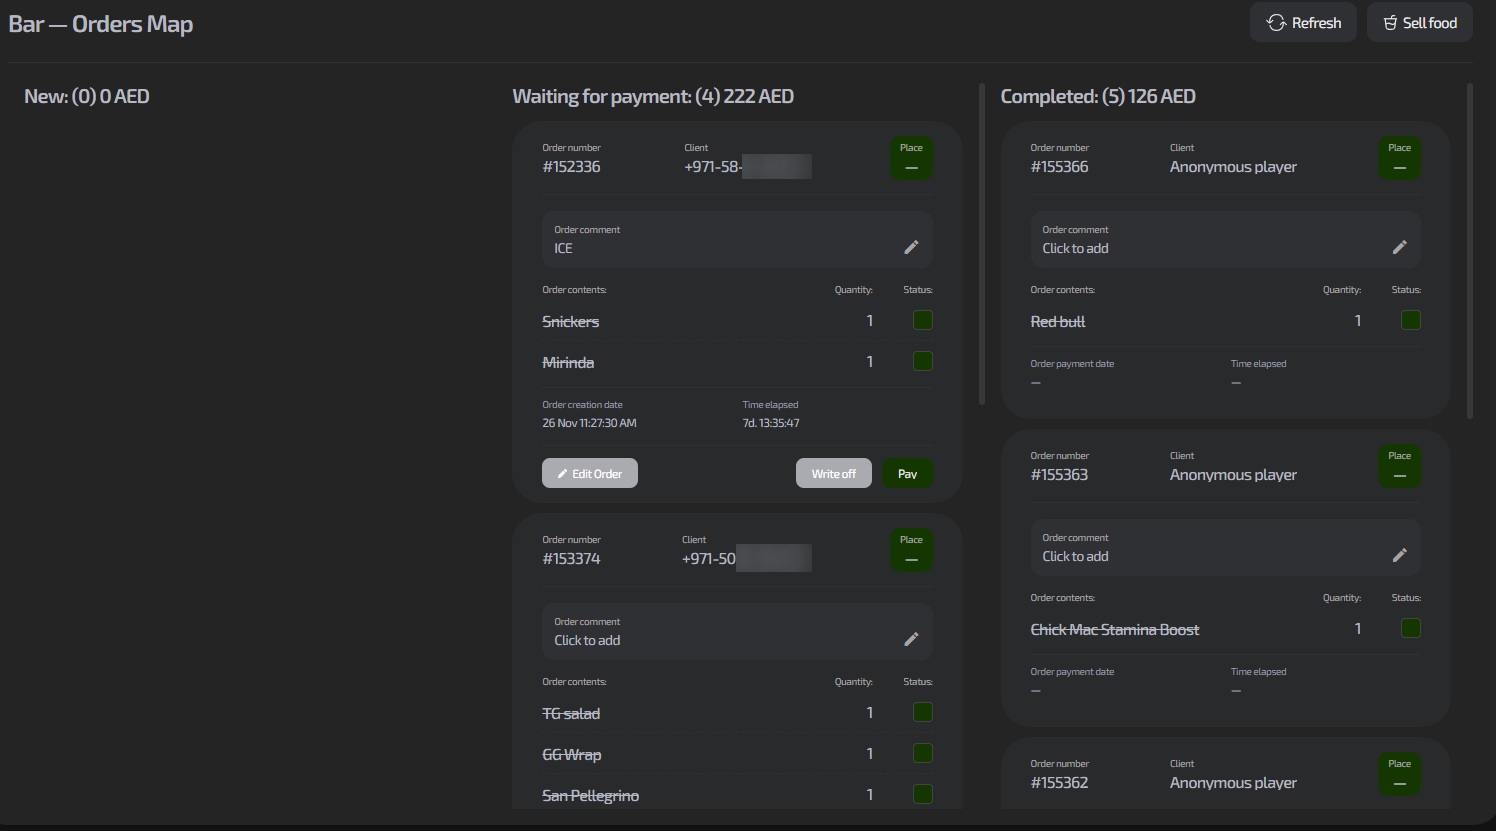Image resolution: width=1496 pixels, height=831 pixels.
Task: Toggle Red bull status checkbox
Action: click(1411, 320)
